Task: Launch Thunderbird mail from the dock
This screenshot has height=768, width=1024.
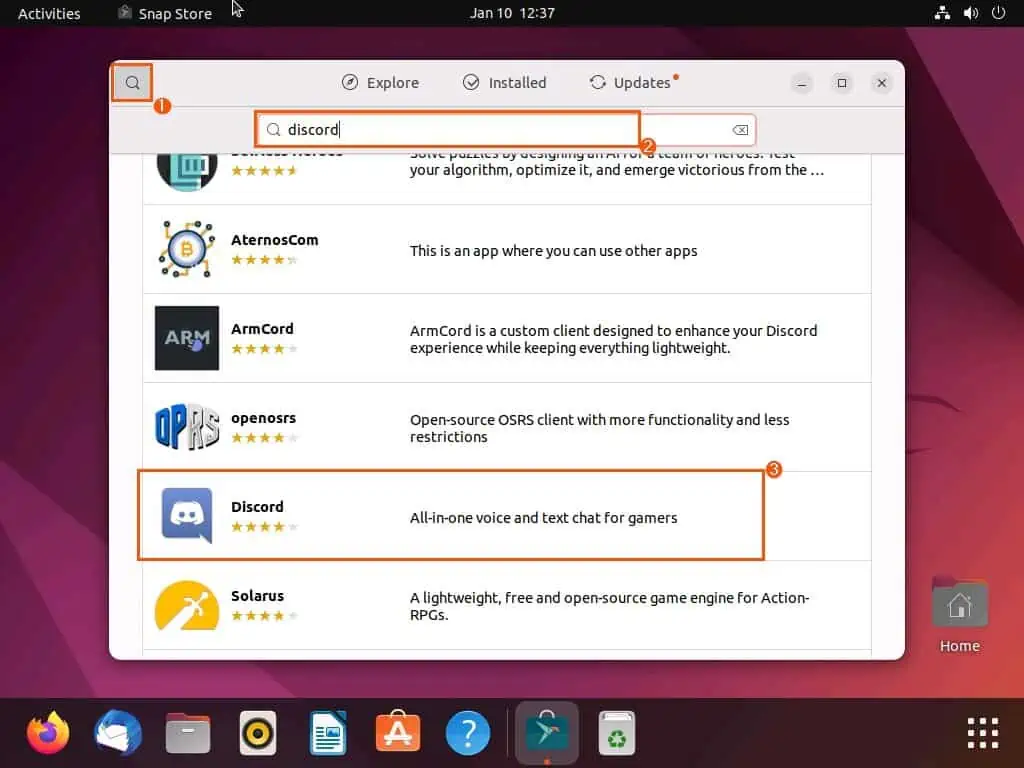Action: (118, 733)
